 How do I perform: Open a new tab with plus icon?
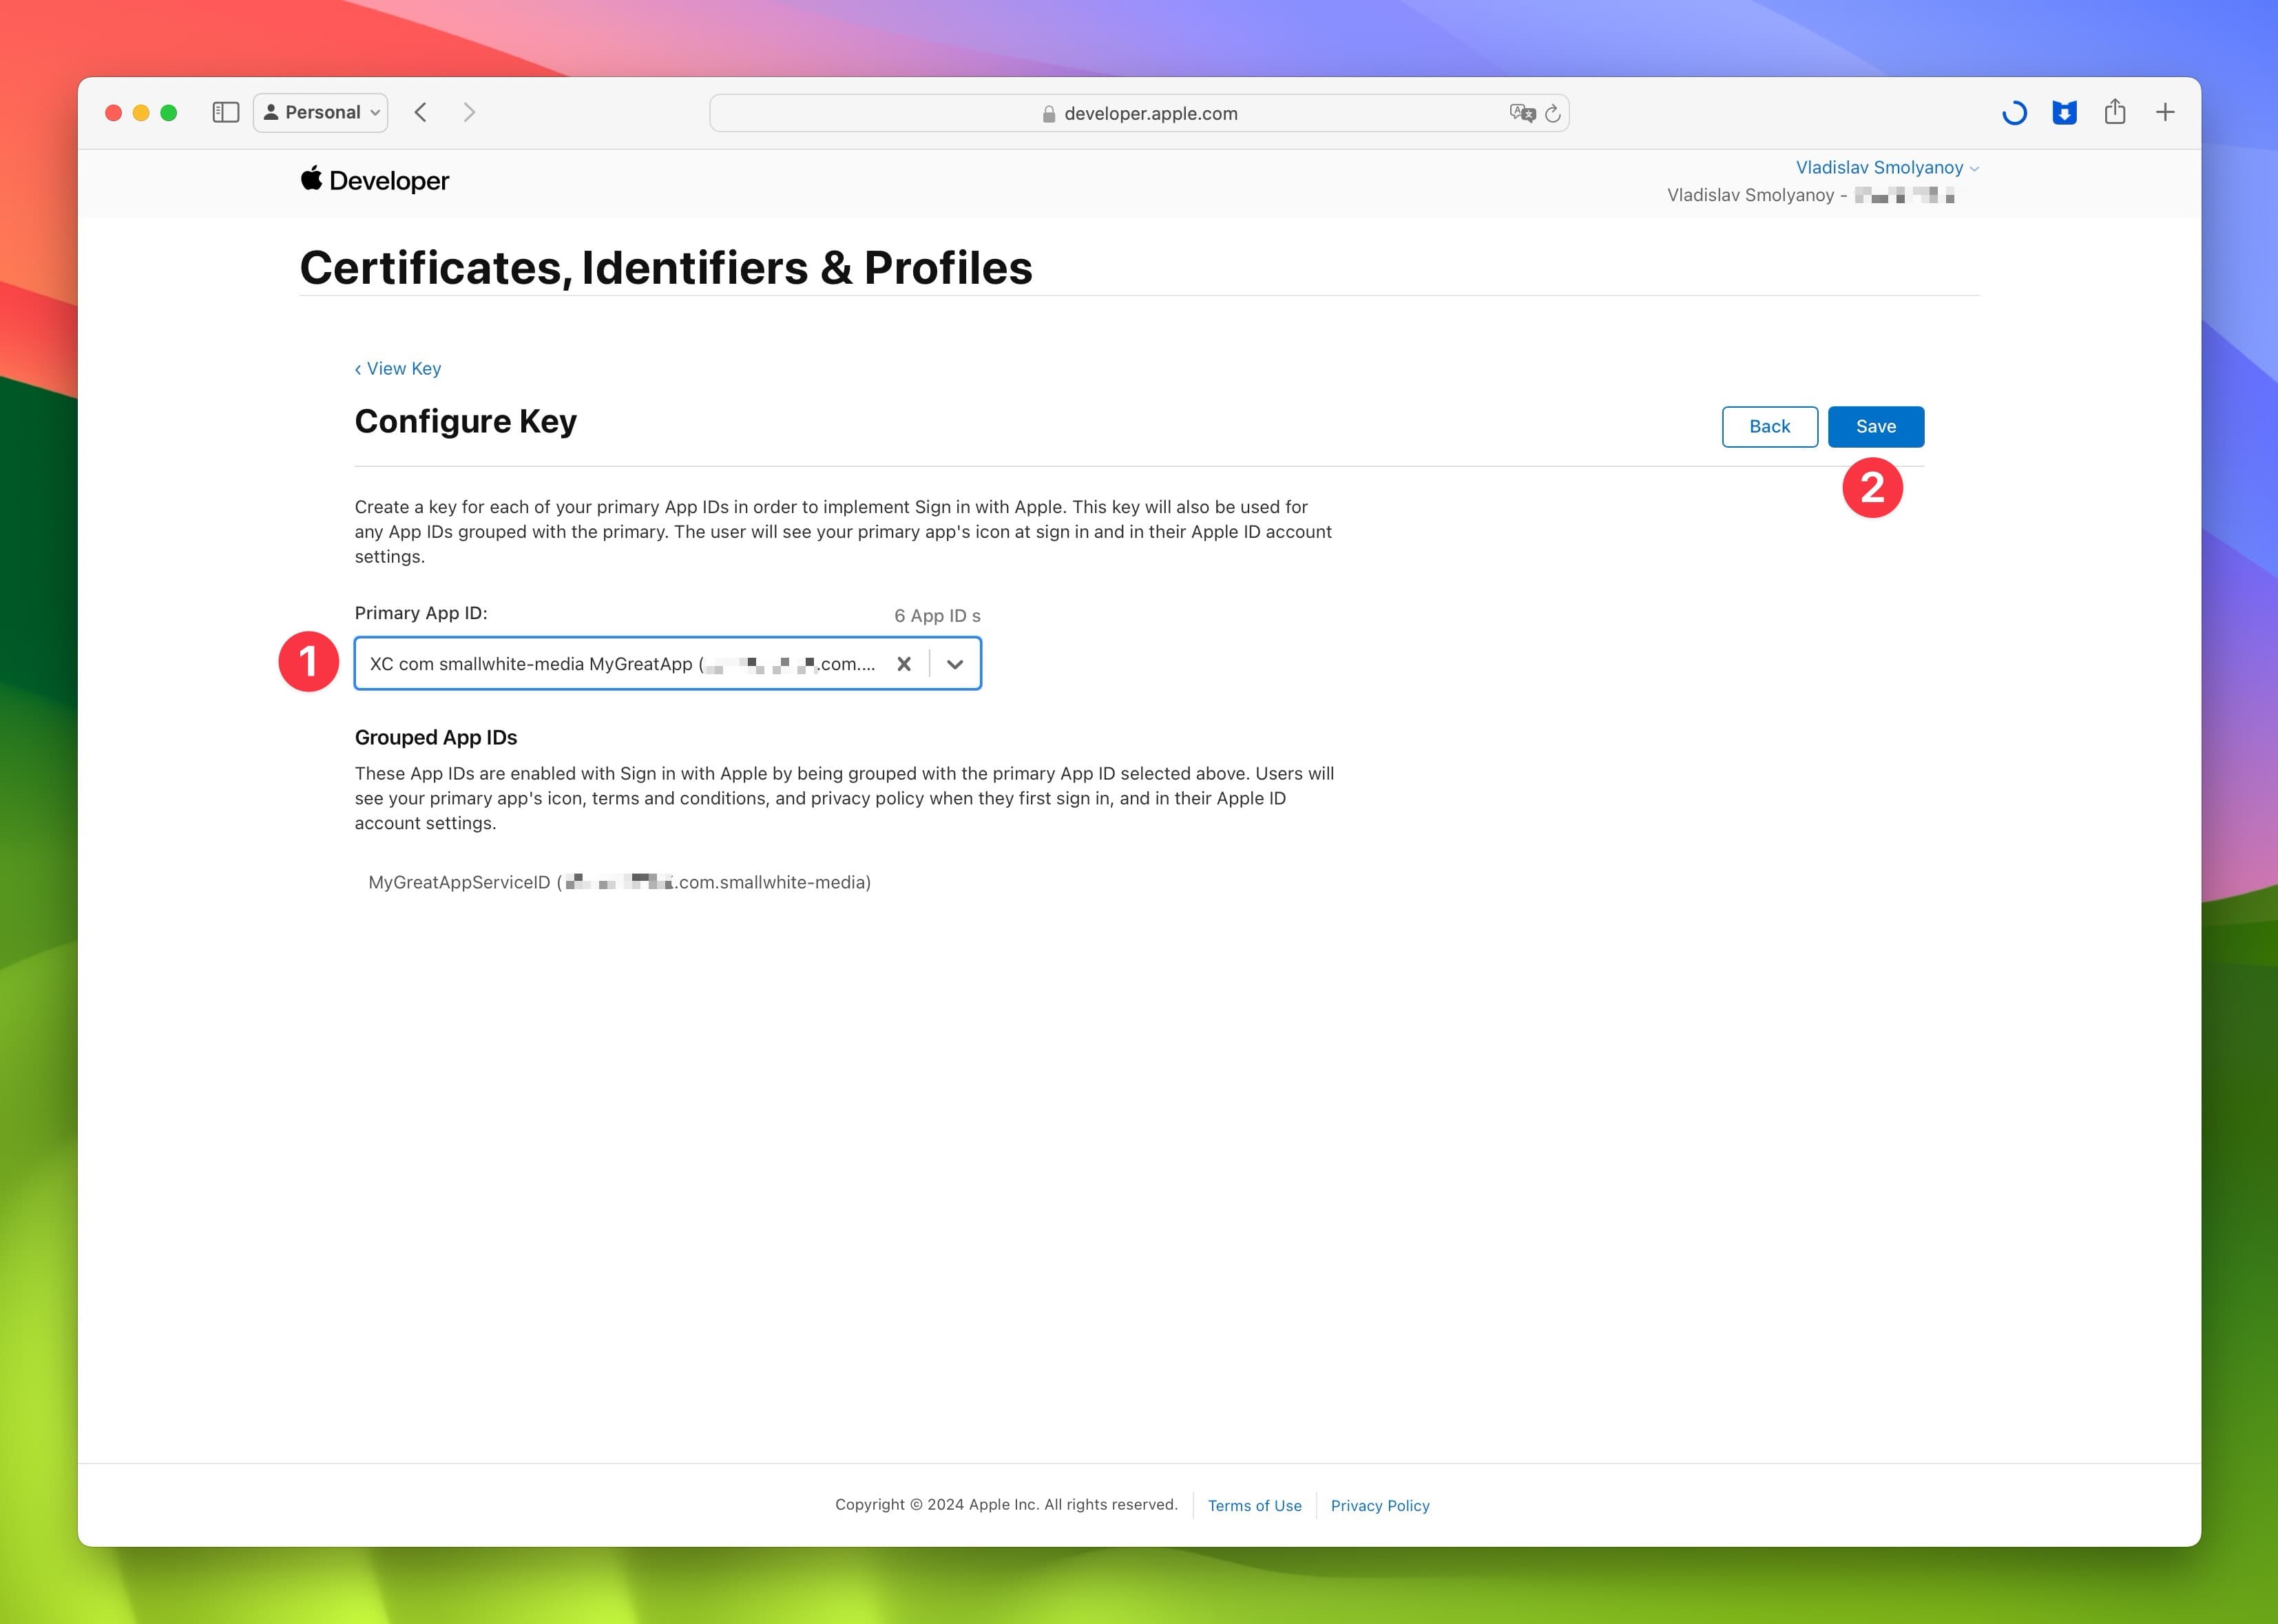click(x=2165, y=112)
